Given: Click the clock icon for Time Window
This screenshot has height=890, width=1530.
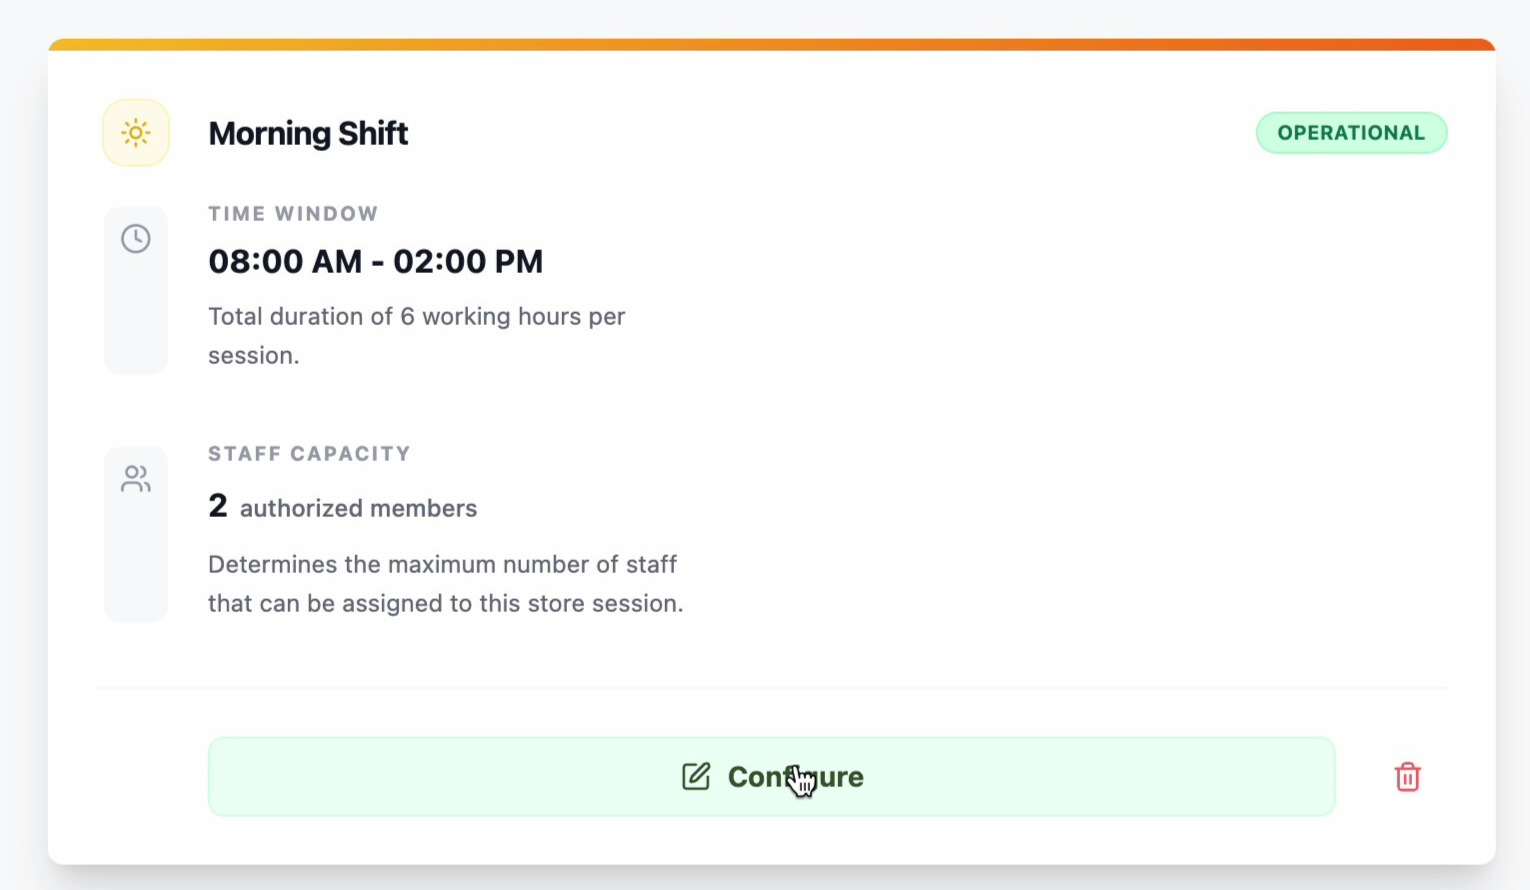Looking at the screenshot, I should pos(136,239).
